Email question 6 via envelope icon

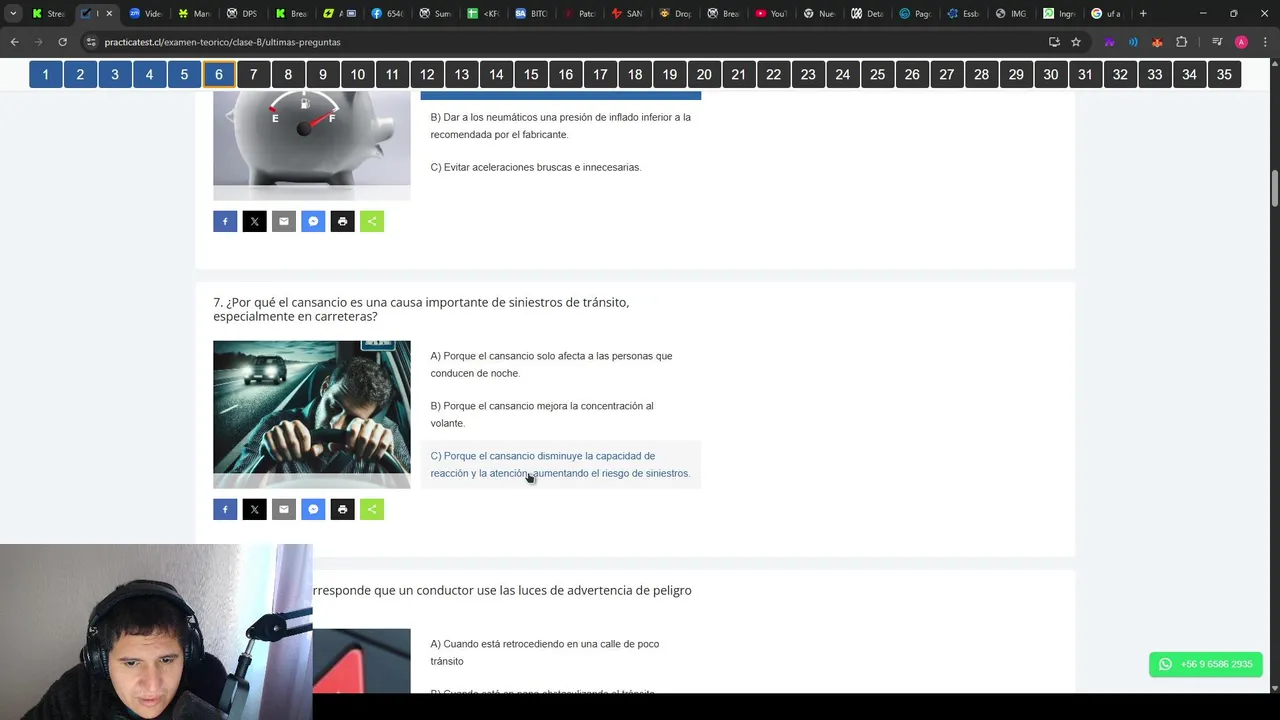pyautogui.click(x=284, y=221)
